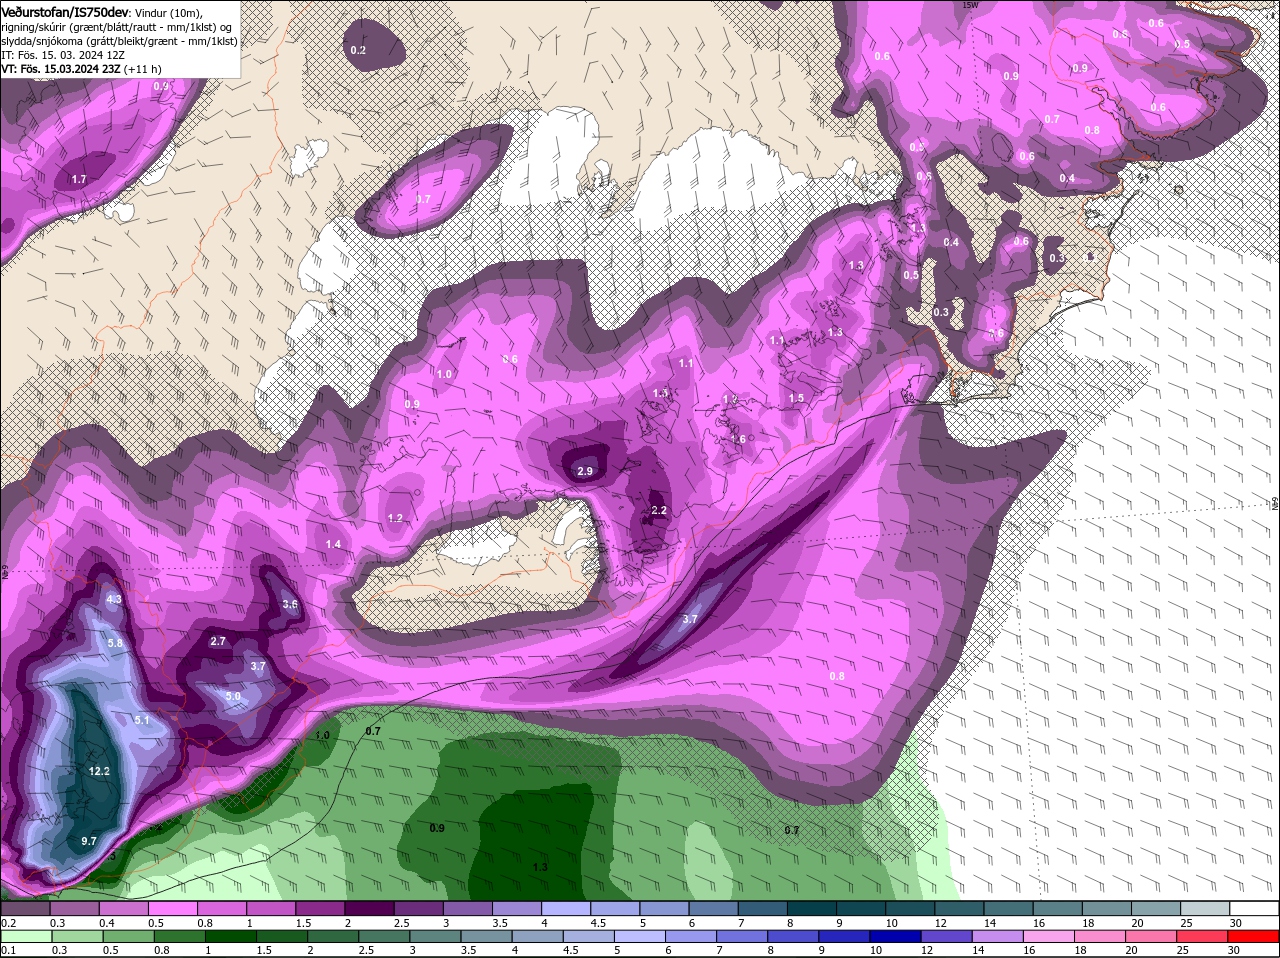The width and height of the screenshot is (1280, 958).
Task: Click the 1.6 value label on map
Action: (738, 439)
